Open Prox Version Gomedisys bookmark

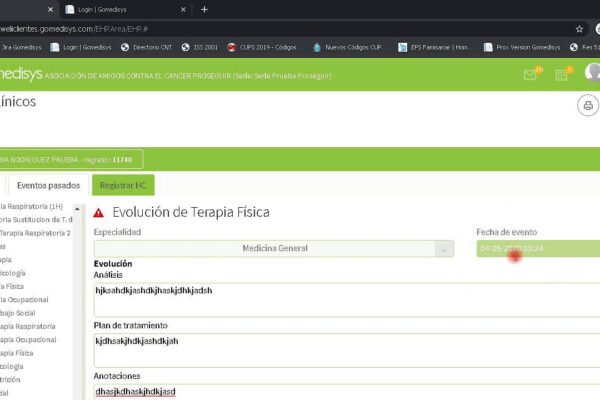pos(522,47)
